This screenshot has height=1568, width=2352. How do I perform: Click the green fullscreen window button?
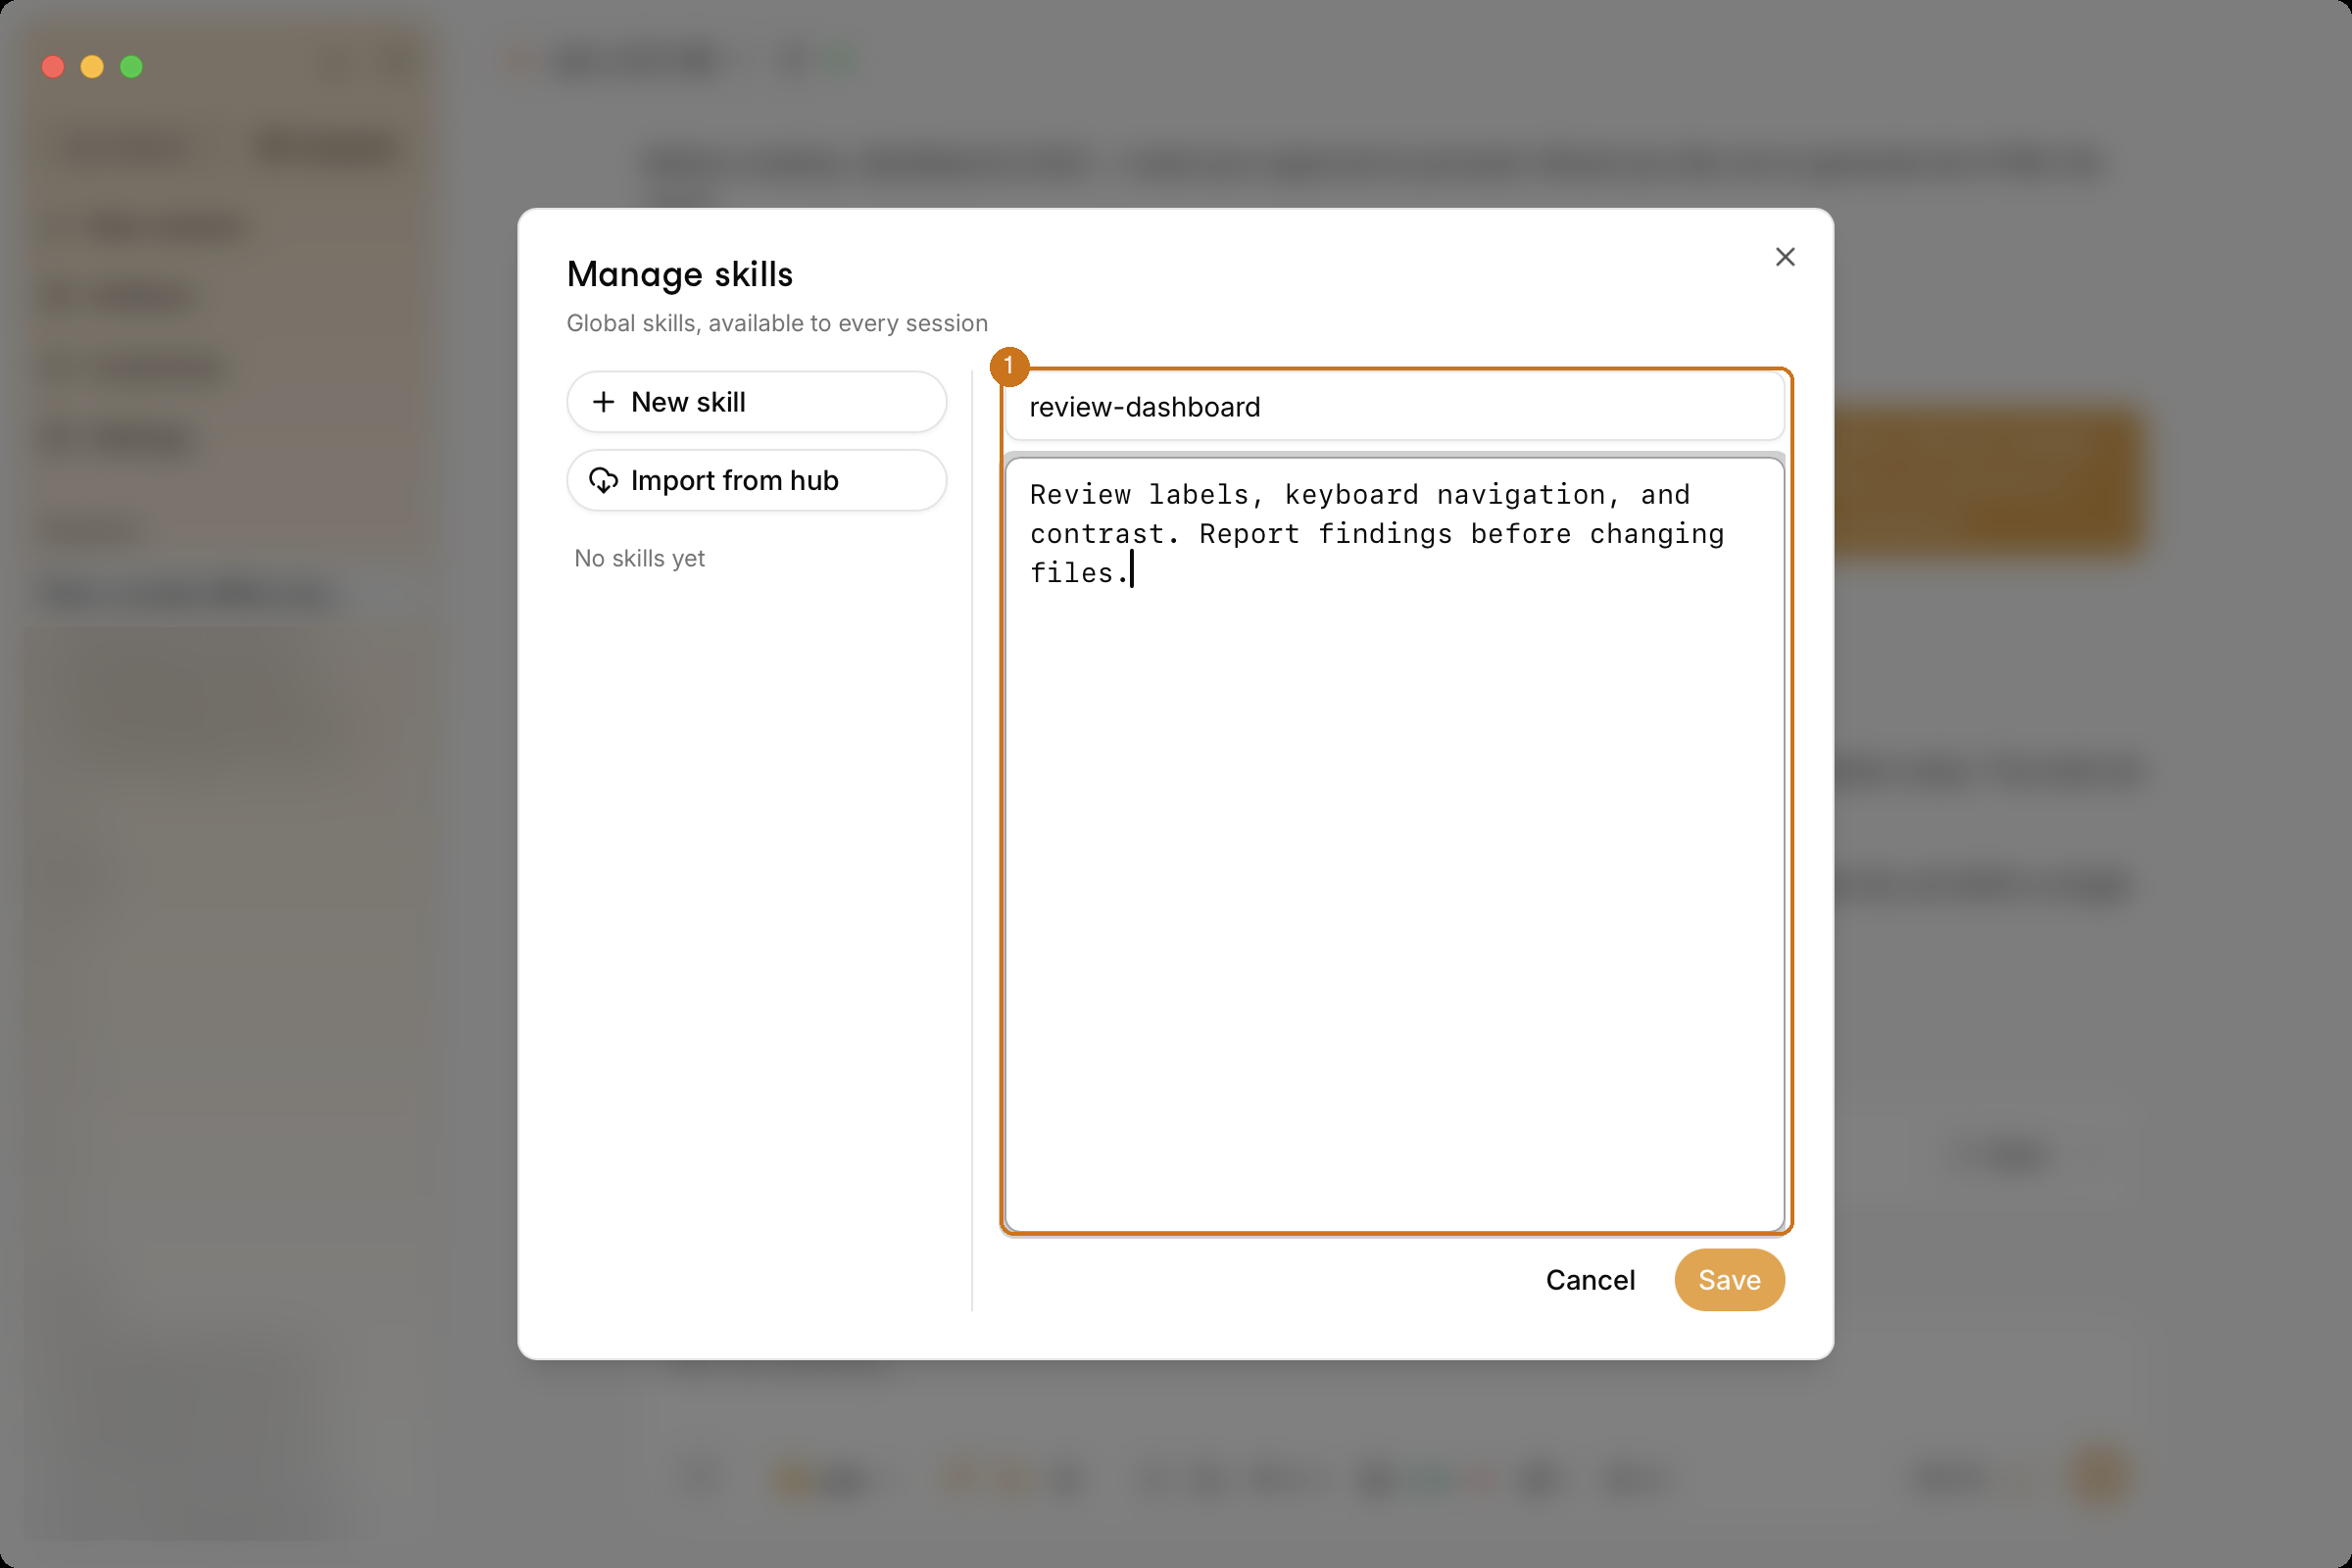tap(131, 67)
